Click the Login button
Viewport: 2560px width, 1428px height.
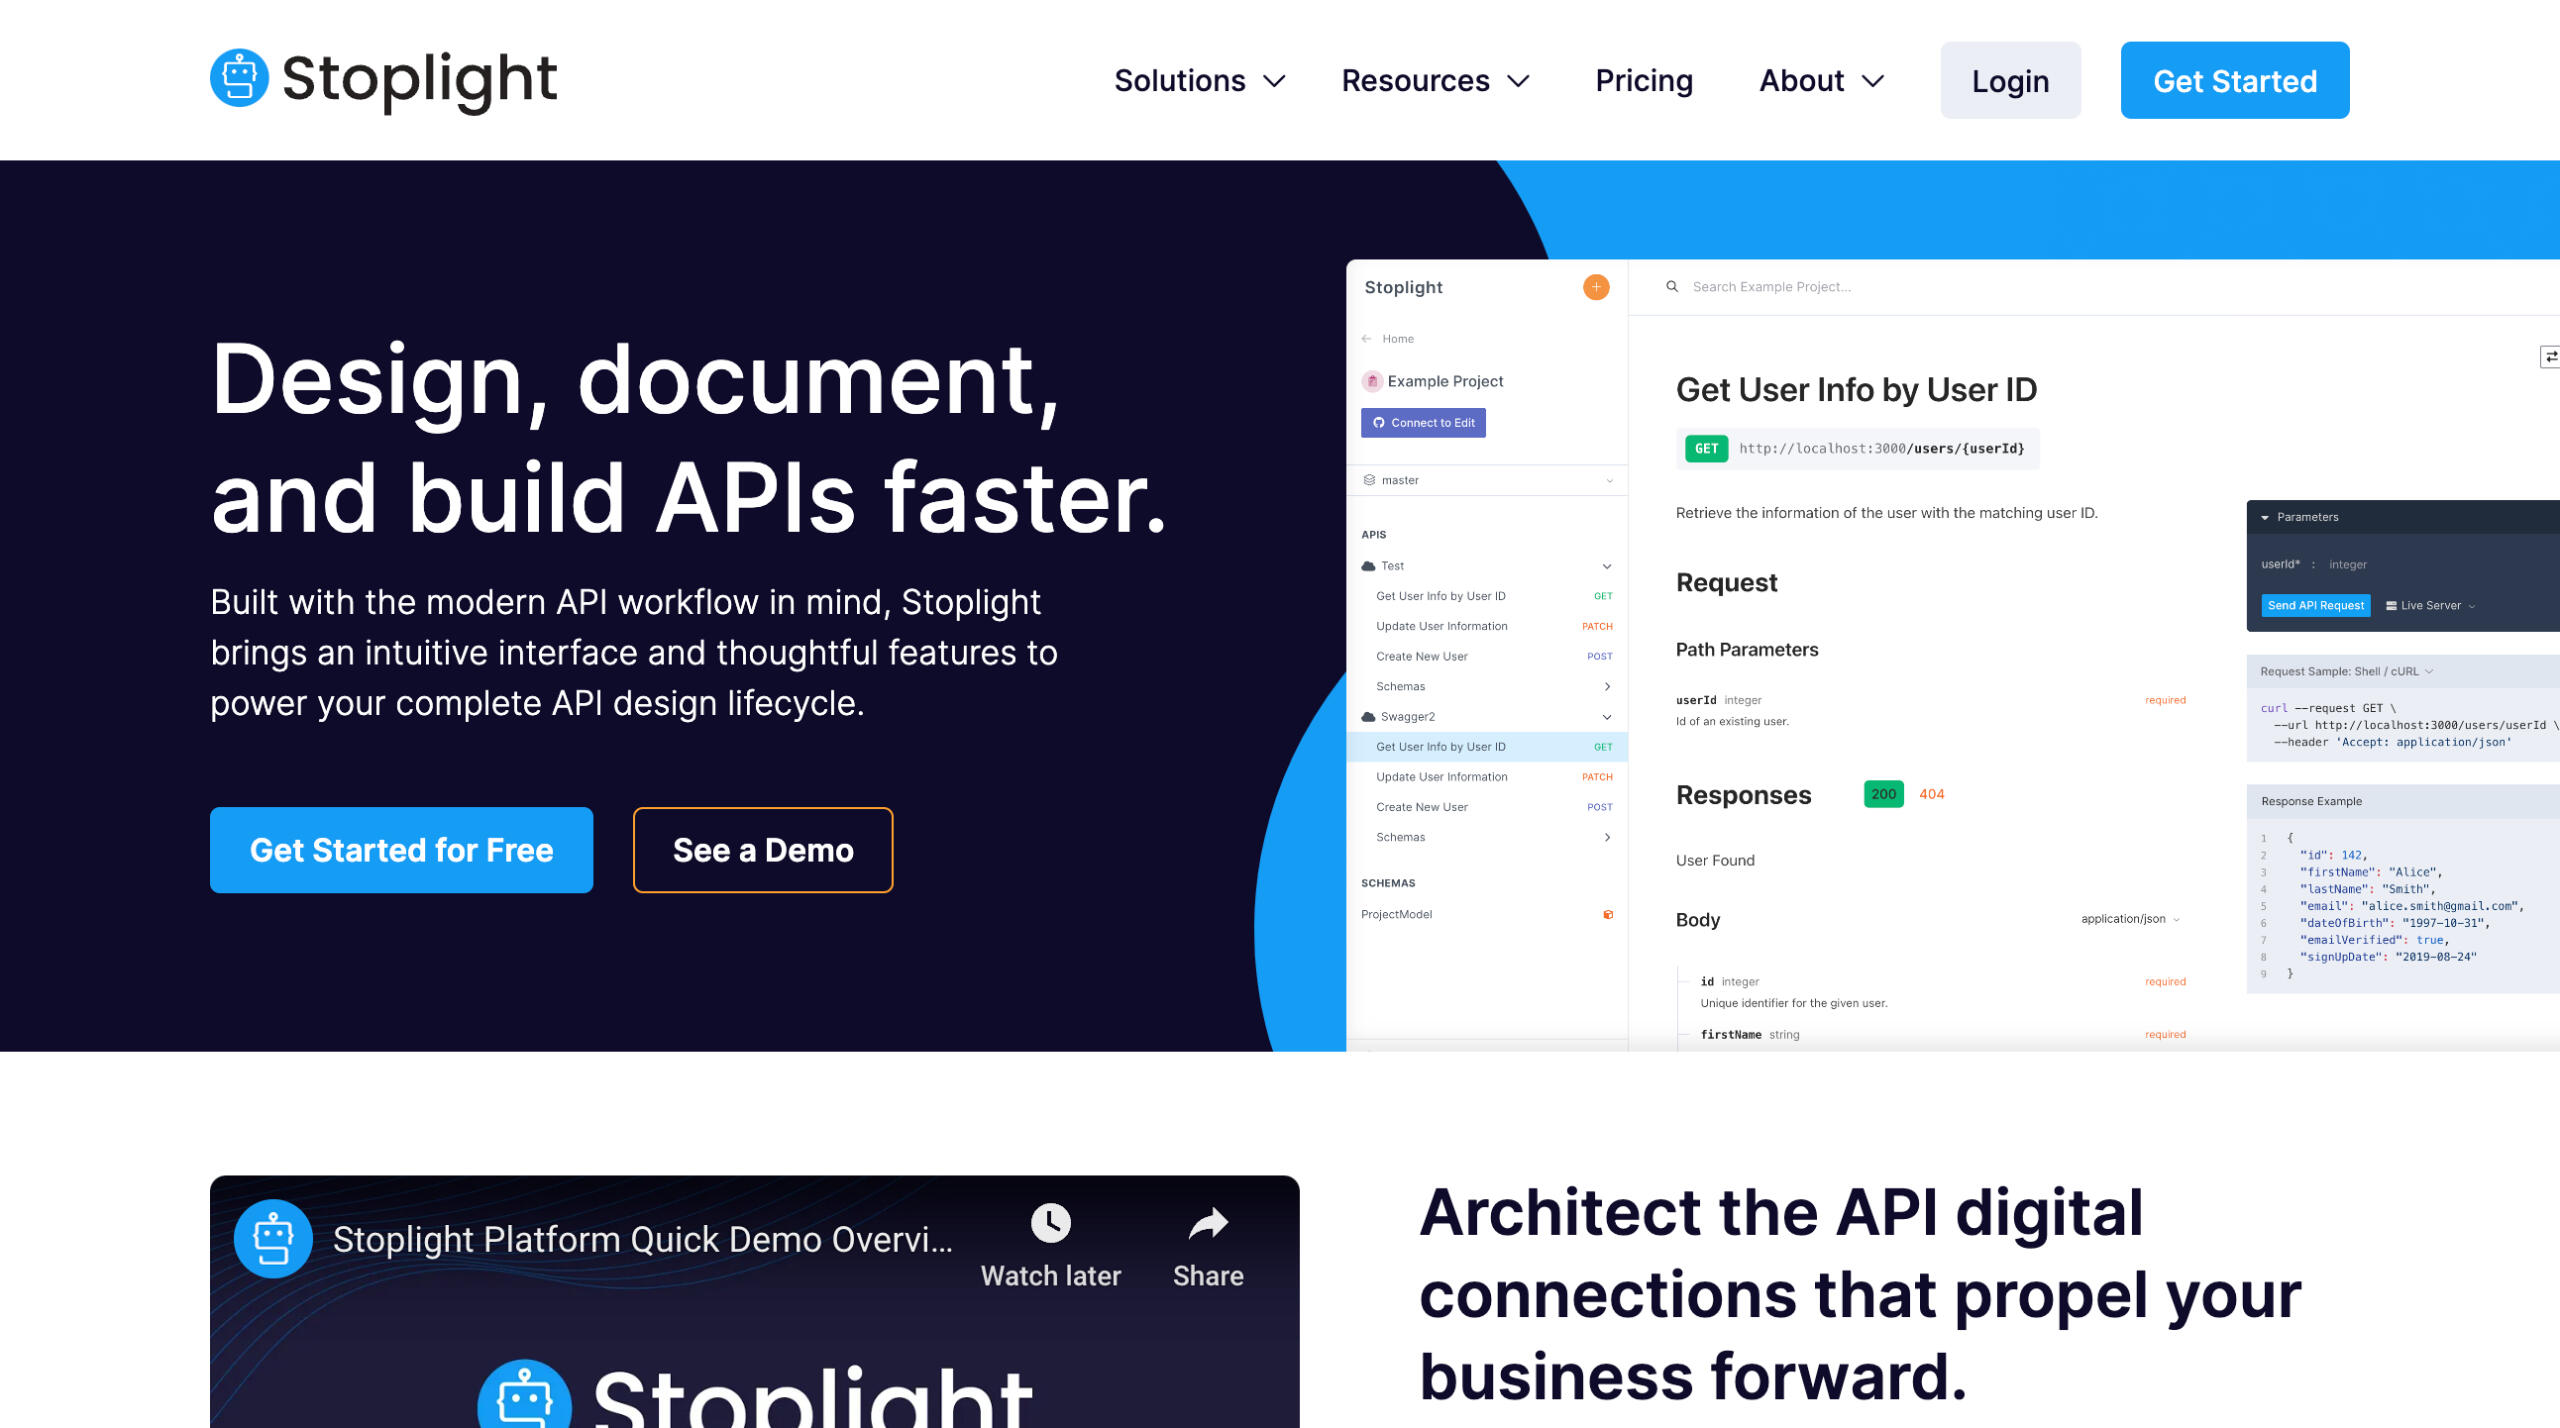(2010, 80)
